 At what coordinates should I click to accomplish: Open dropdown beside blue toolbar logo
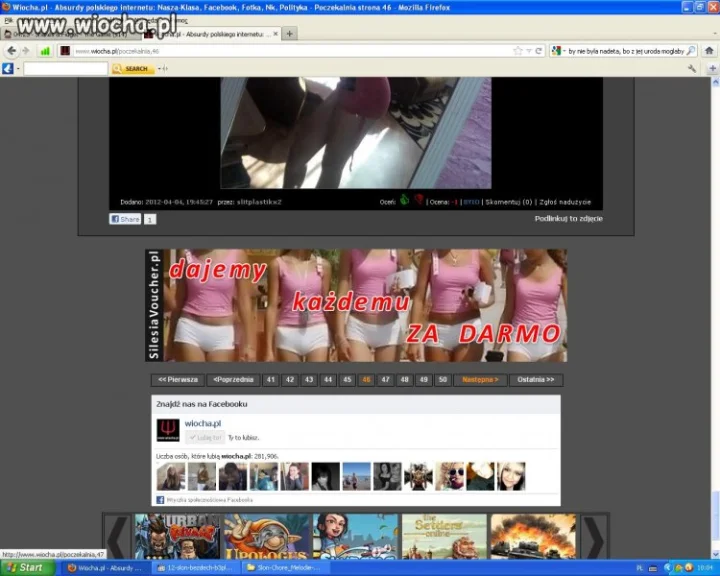pyautogui.click(x=18, y=69)
